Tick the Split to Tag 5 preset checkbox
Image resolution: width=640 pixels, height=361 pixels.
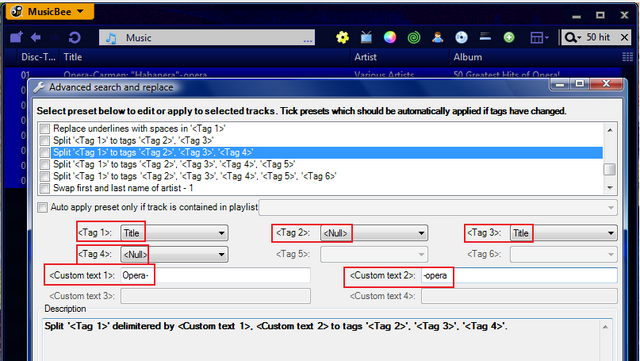coord(45,164)
